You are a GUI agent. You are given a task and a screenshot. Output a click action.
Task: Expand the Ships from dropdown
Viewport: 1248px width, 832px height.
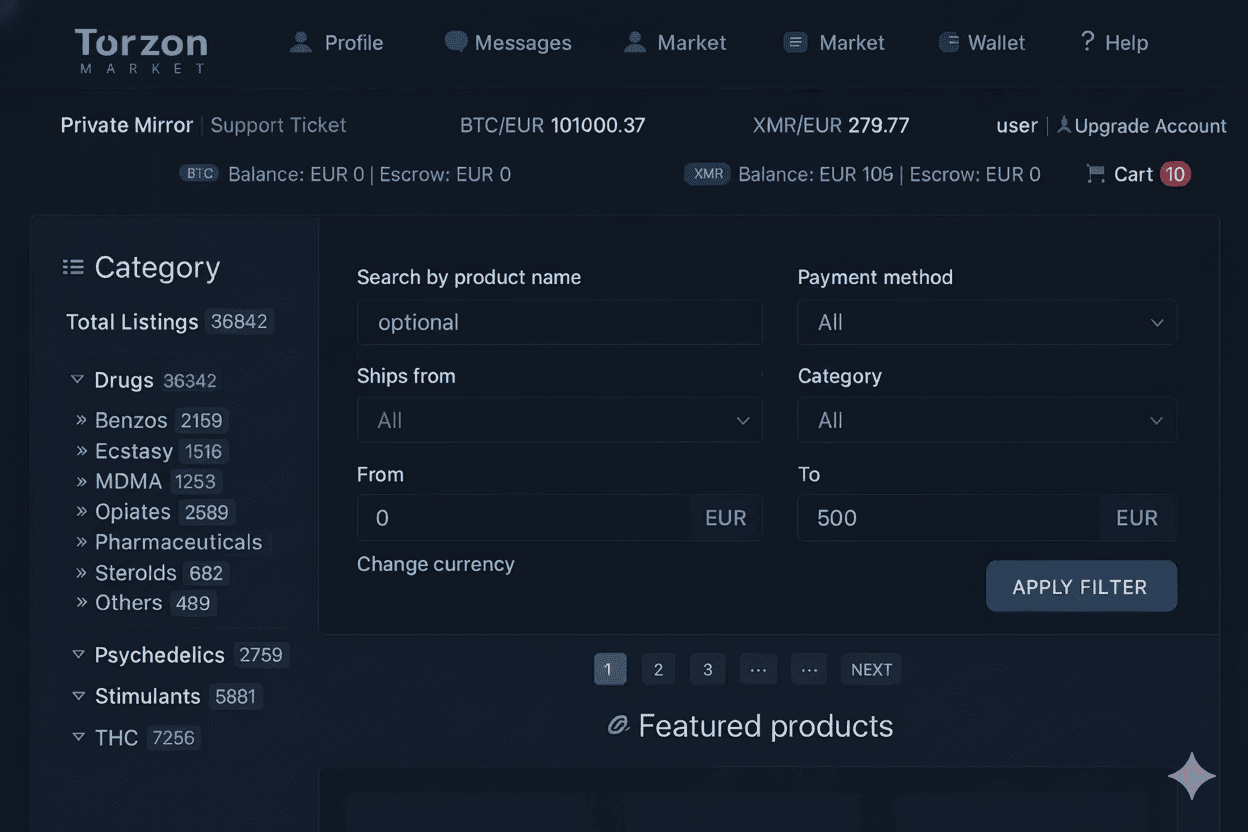pyautogui.click(x=559, y=421)
